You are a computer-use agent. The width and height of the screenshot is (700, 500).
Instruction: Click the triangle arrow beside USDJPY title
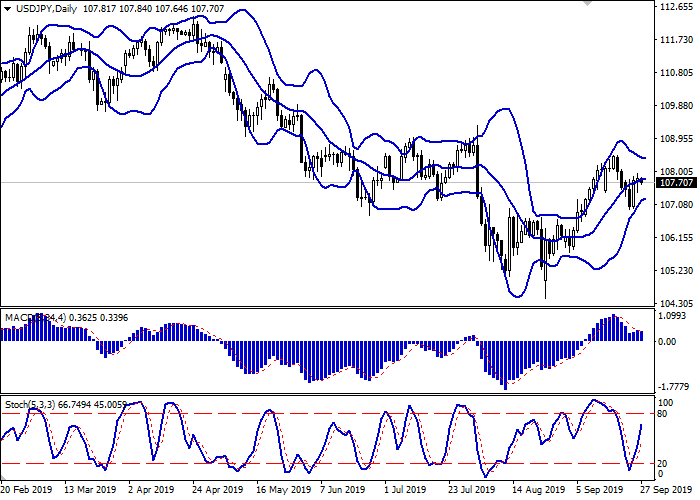pos(7,9)
